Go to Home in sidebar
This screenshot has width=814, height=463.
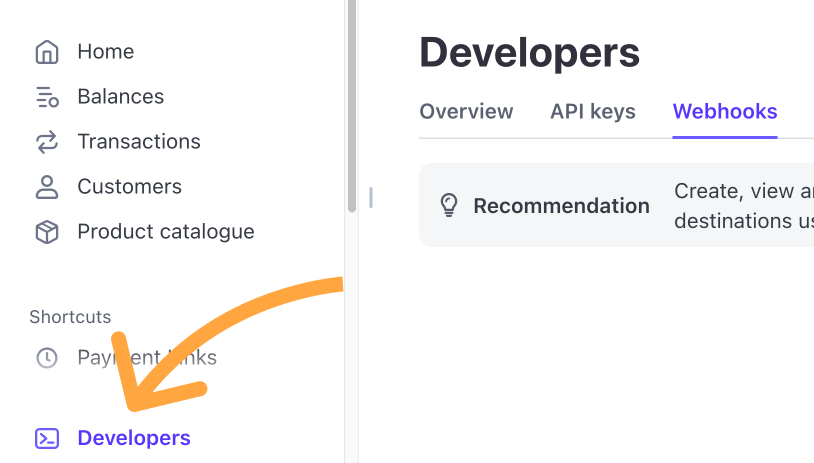[x=106, y=52]
